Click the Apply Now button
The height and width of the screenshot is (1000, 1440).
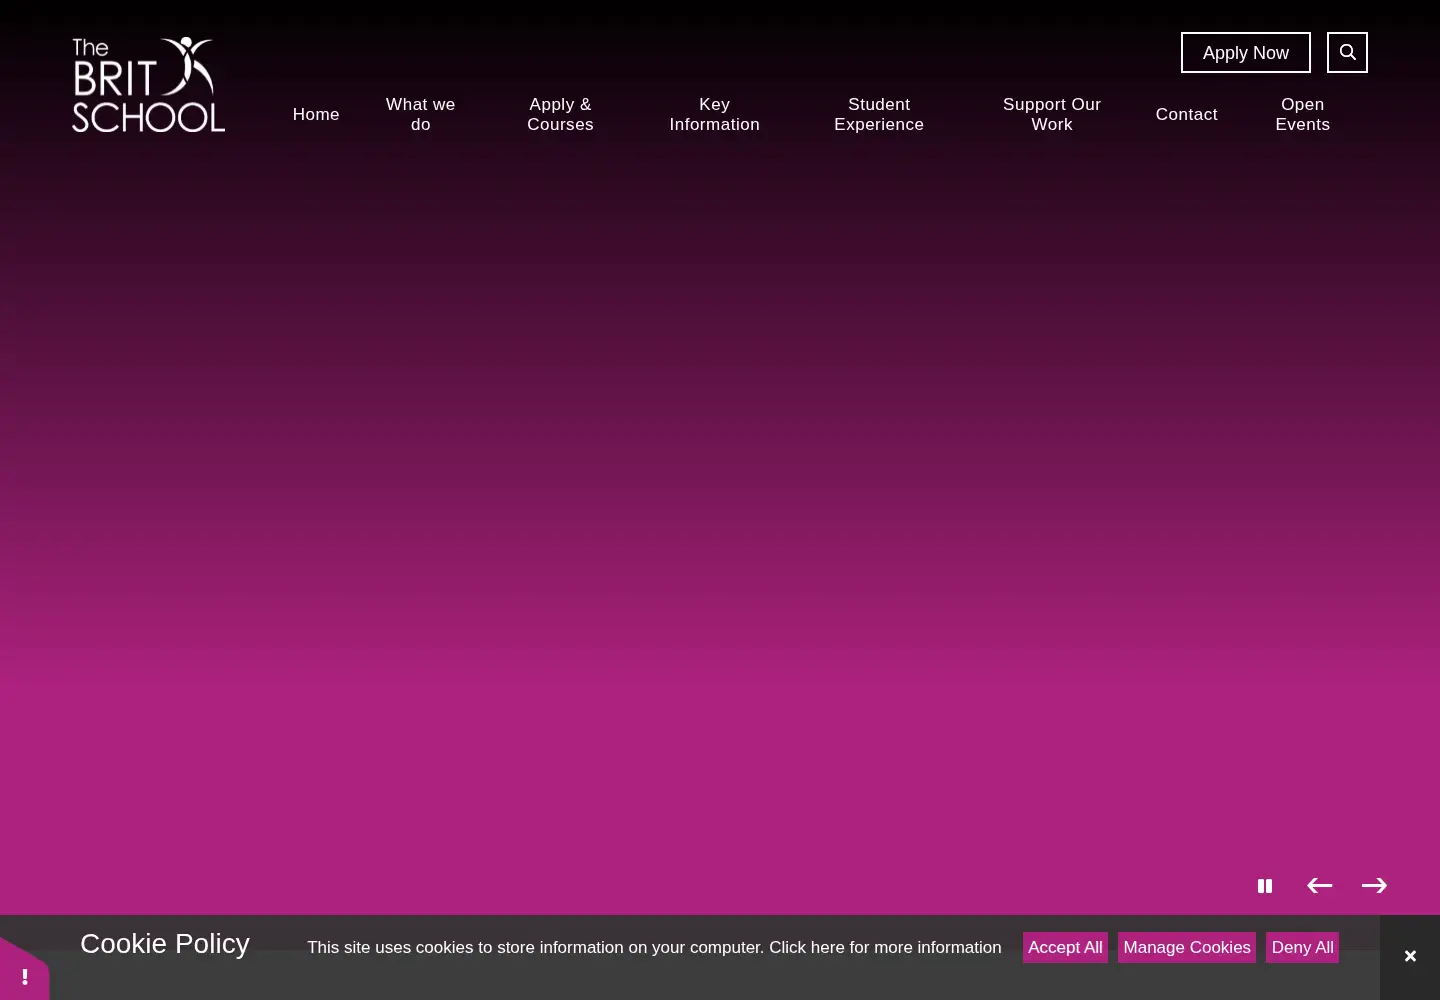point(1246,53)
